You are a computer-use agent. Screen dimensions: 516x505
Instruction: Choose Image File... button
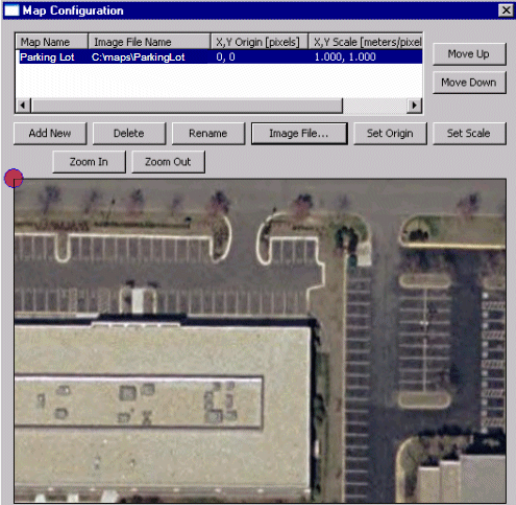[x=299, y=133]
